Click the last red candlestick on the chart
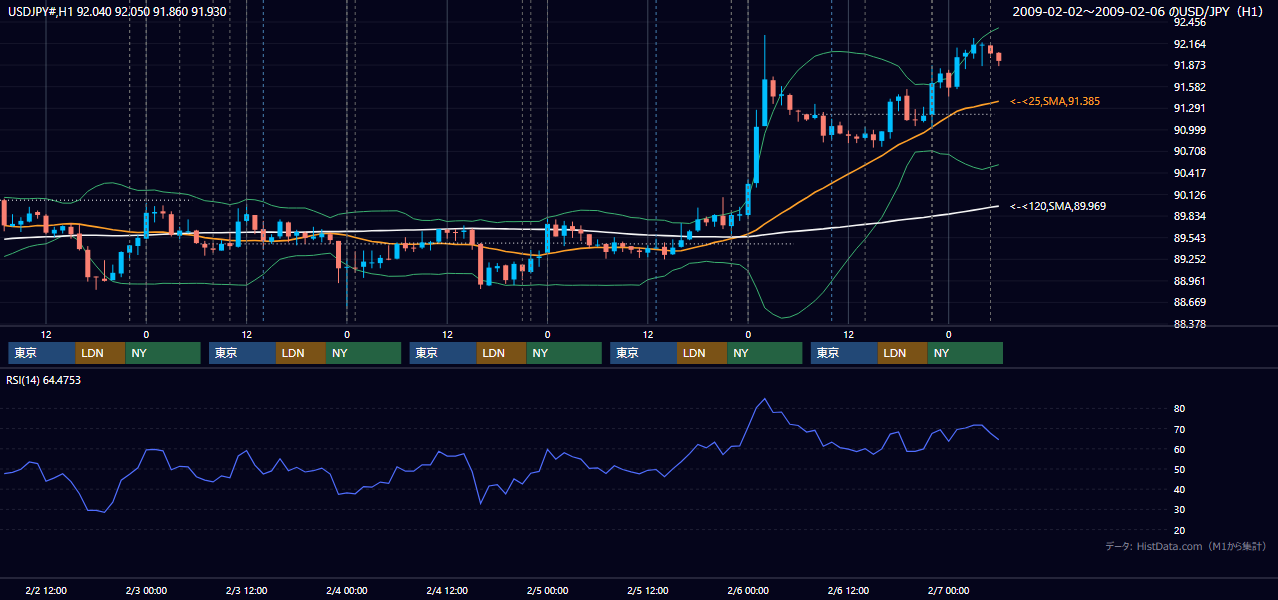 [998, 57]
